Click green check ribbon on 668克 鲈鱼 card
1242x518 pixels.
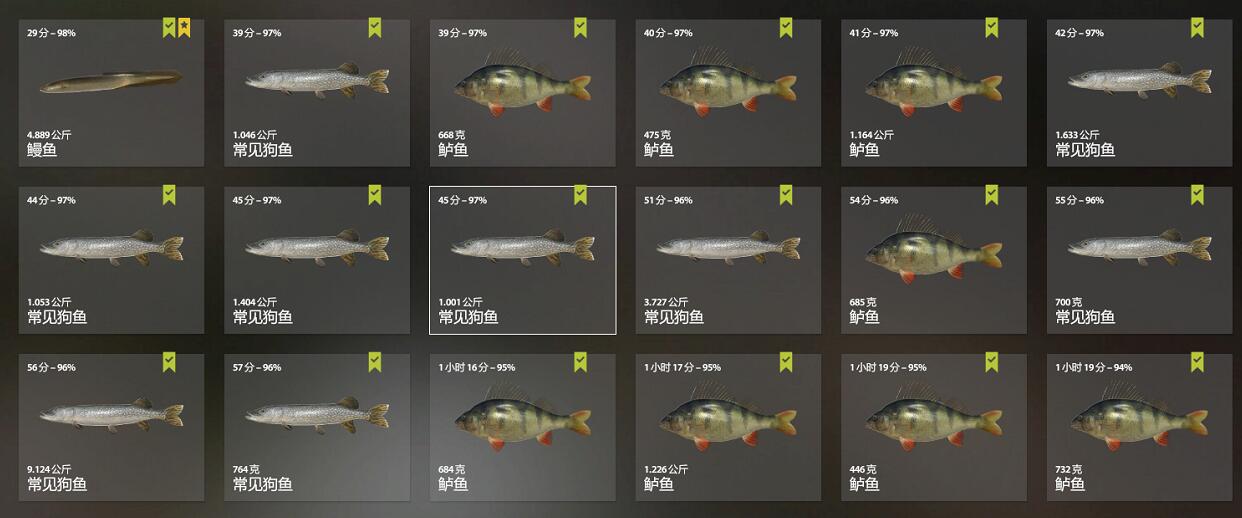point(580,28)
